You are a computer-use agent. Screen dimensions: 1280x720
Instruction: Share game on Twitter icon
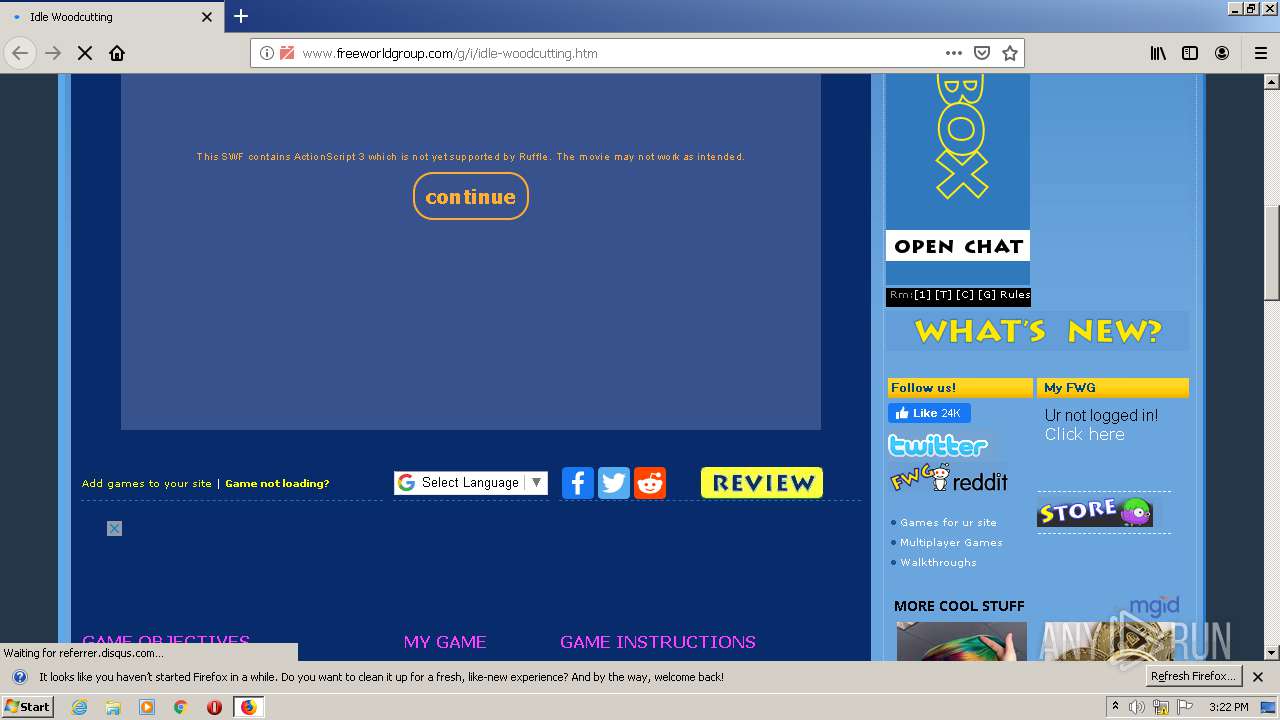pyautogui.click(x=614, y=483)
